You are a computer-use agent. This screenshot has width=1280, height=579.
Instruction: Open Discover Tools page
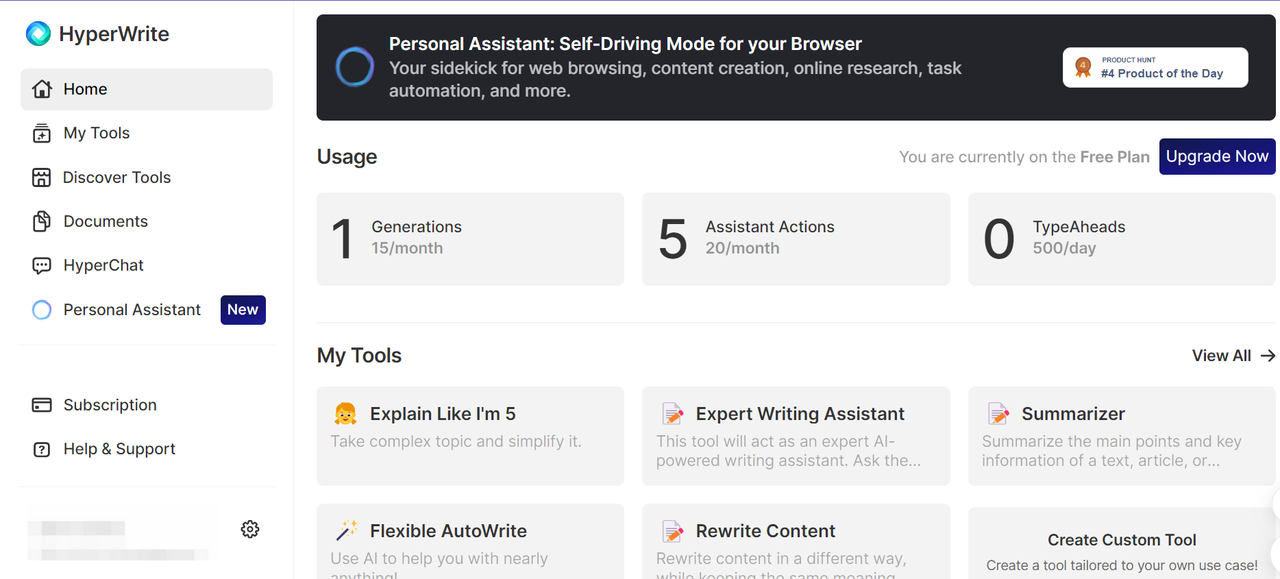(146, 177)
